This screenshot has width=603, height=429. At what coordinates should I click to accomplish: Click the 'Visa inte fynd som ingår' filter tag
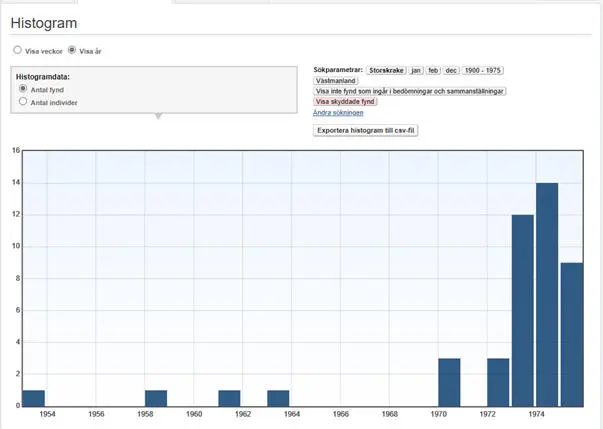click(x=410, y=91)
